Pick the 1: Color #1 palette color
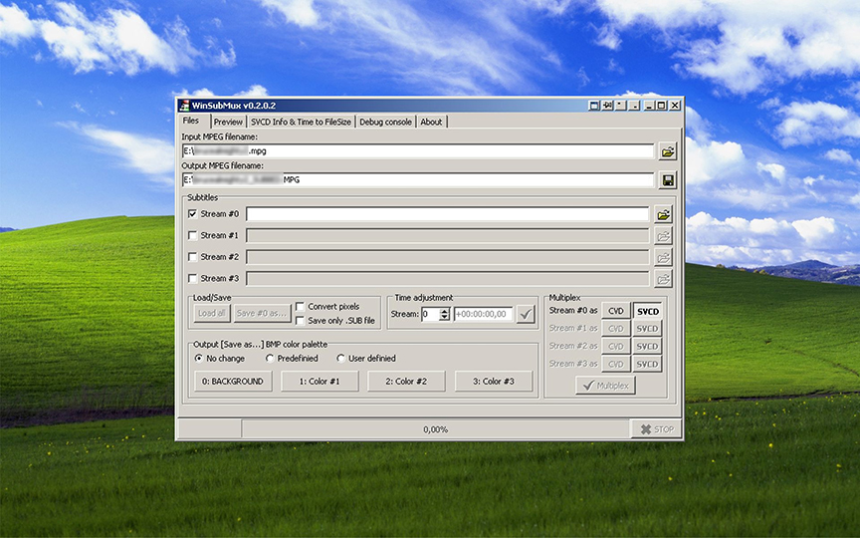 point(320,381)
